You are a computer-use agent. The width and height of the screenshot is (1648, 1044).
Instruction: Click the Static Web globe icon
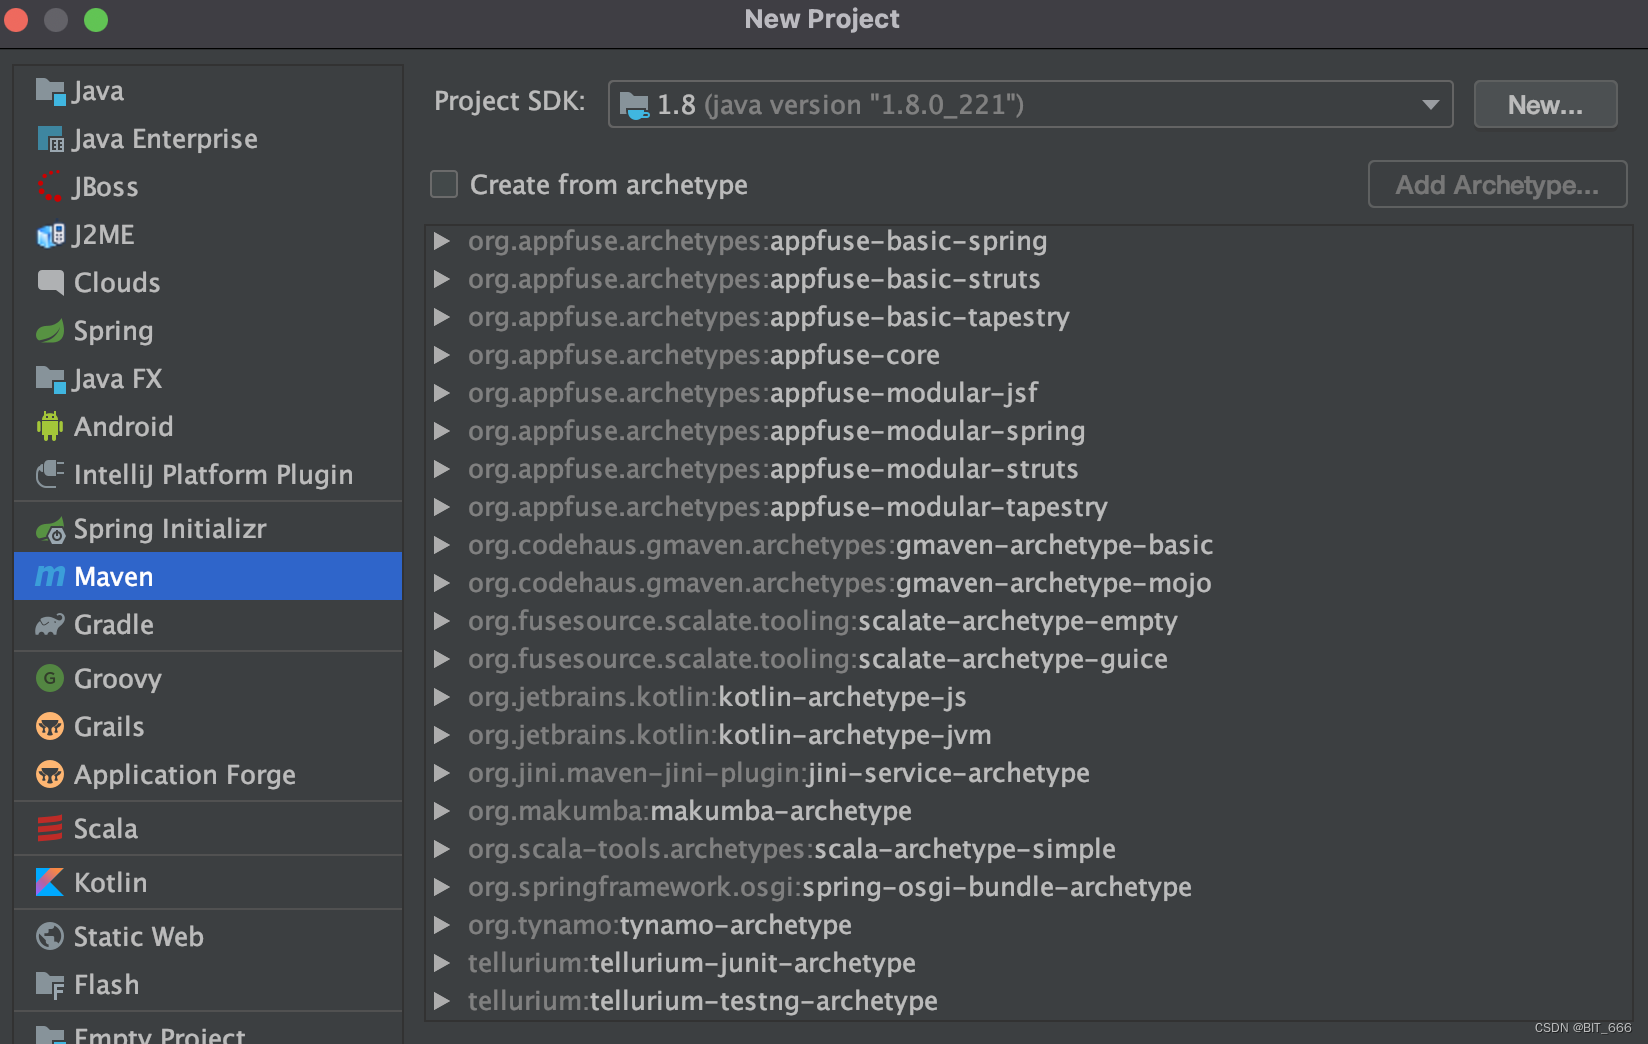50,936
